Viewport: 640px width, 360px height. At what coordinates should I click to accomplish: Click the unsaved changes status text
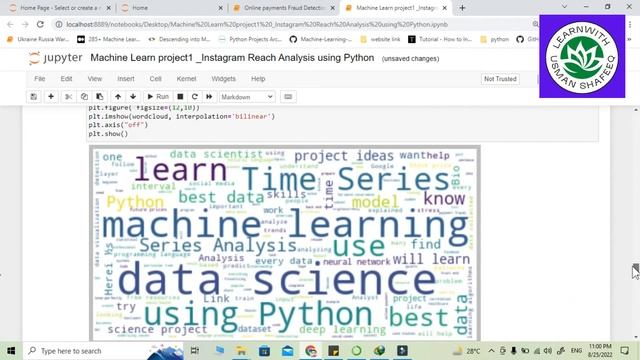[x=411, y=59]
